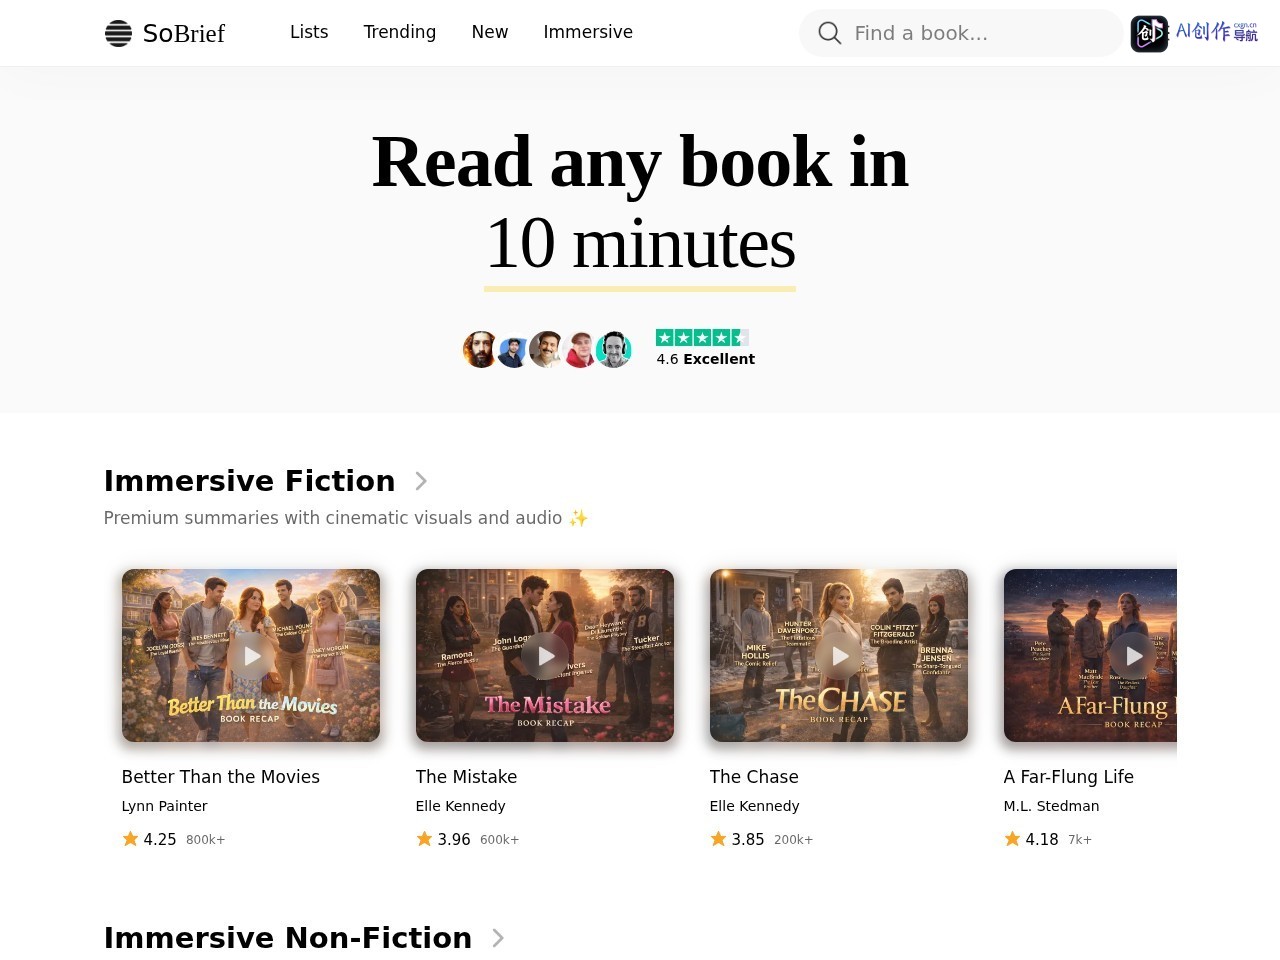Click author name Lynn Painter

pos(165,806)
